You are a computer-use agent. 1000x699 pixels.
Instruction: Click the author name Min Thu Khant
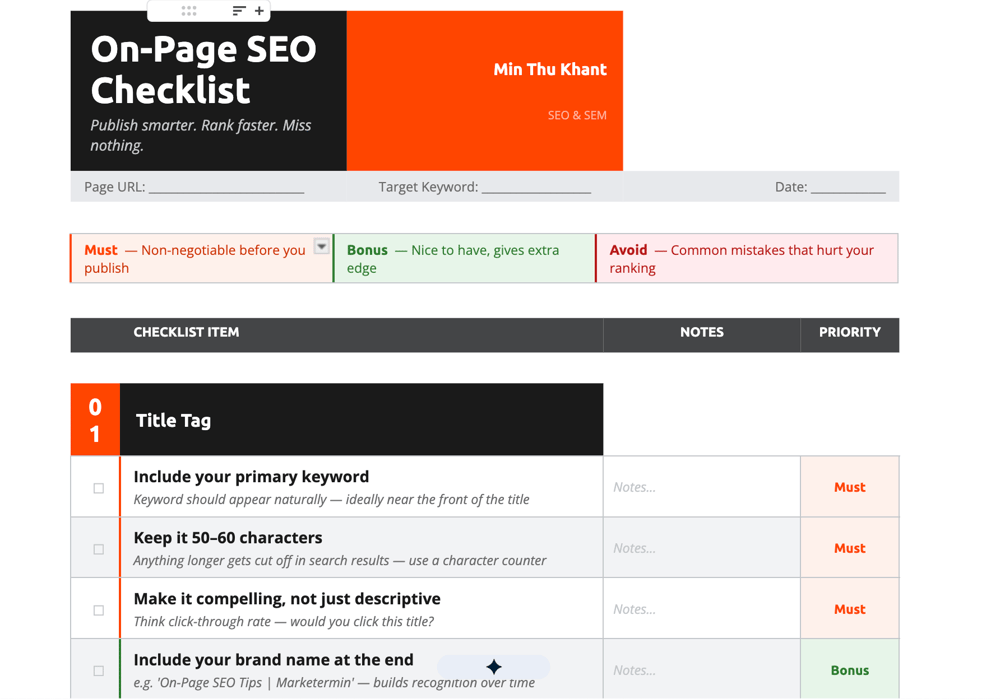[x=550, y=70]
